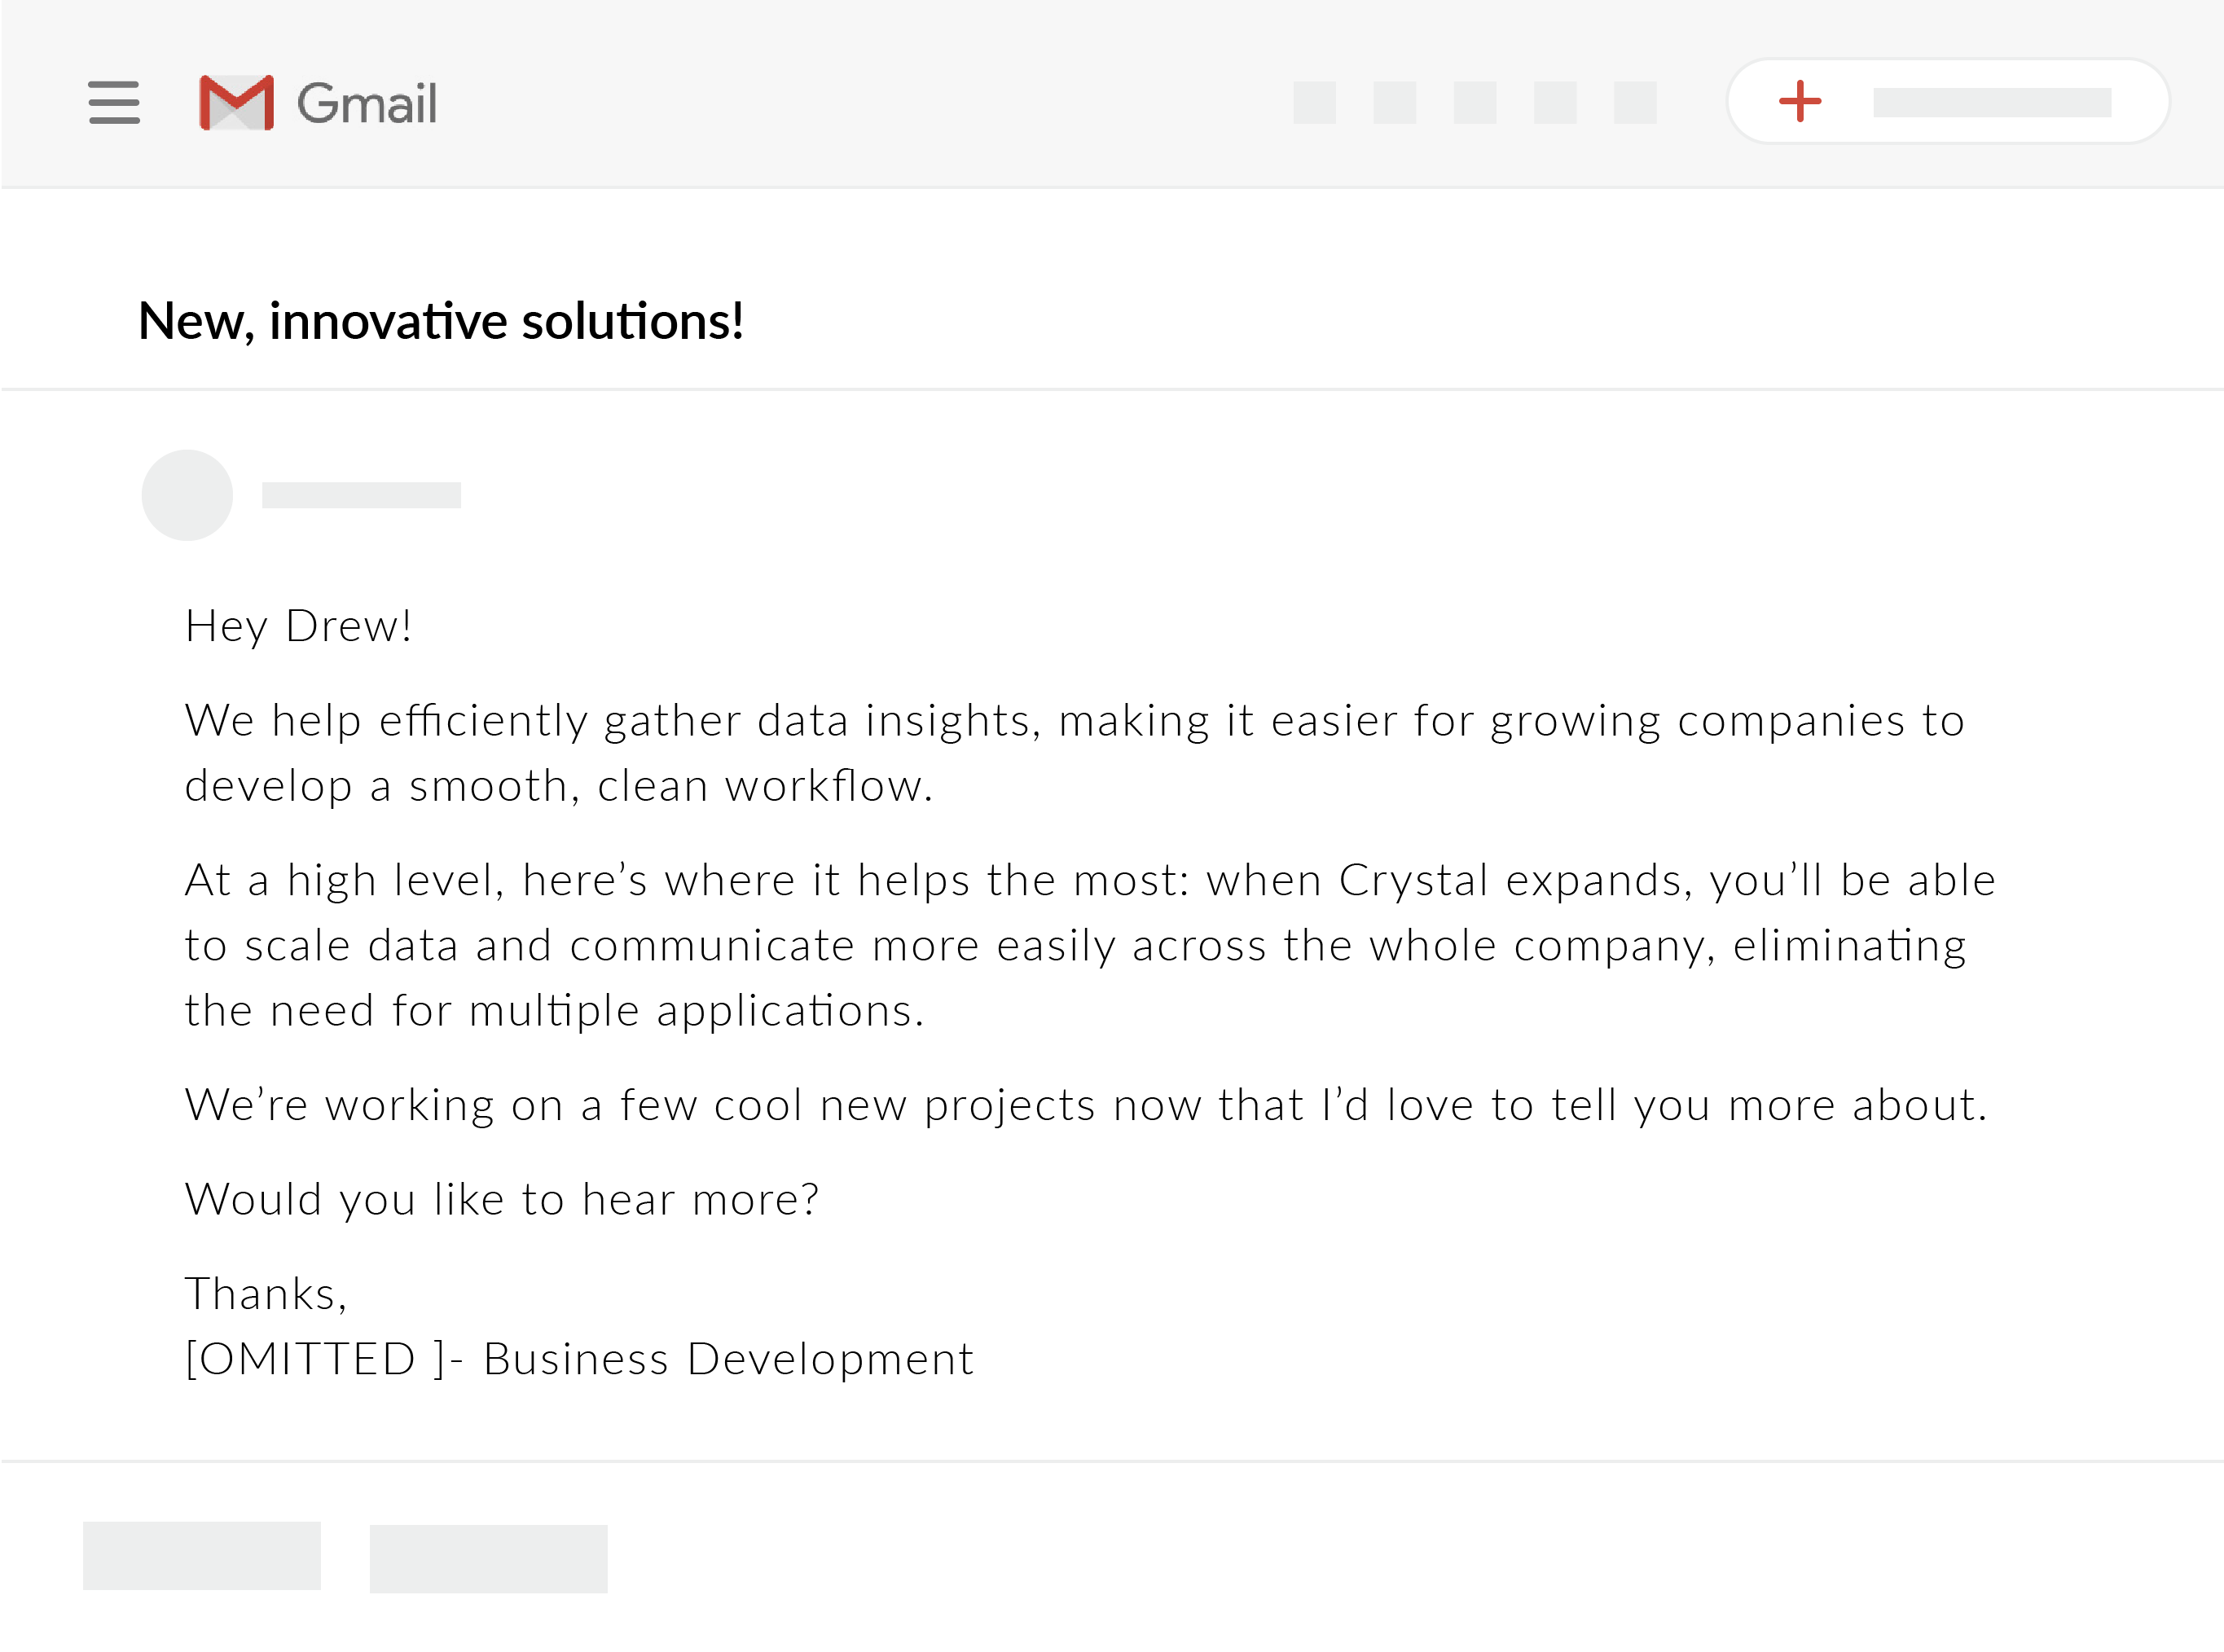This screenshot has width=2224, height=1652.
Task: Click the 'Would you like to hear more?' line
Action: click(x=502, y=1200)
